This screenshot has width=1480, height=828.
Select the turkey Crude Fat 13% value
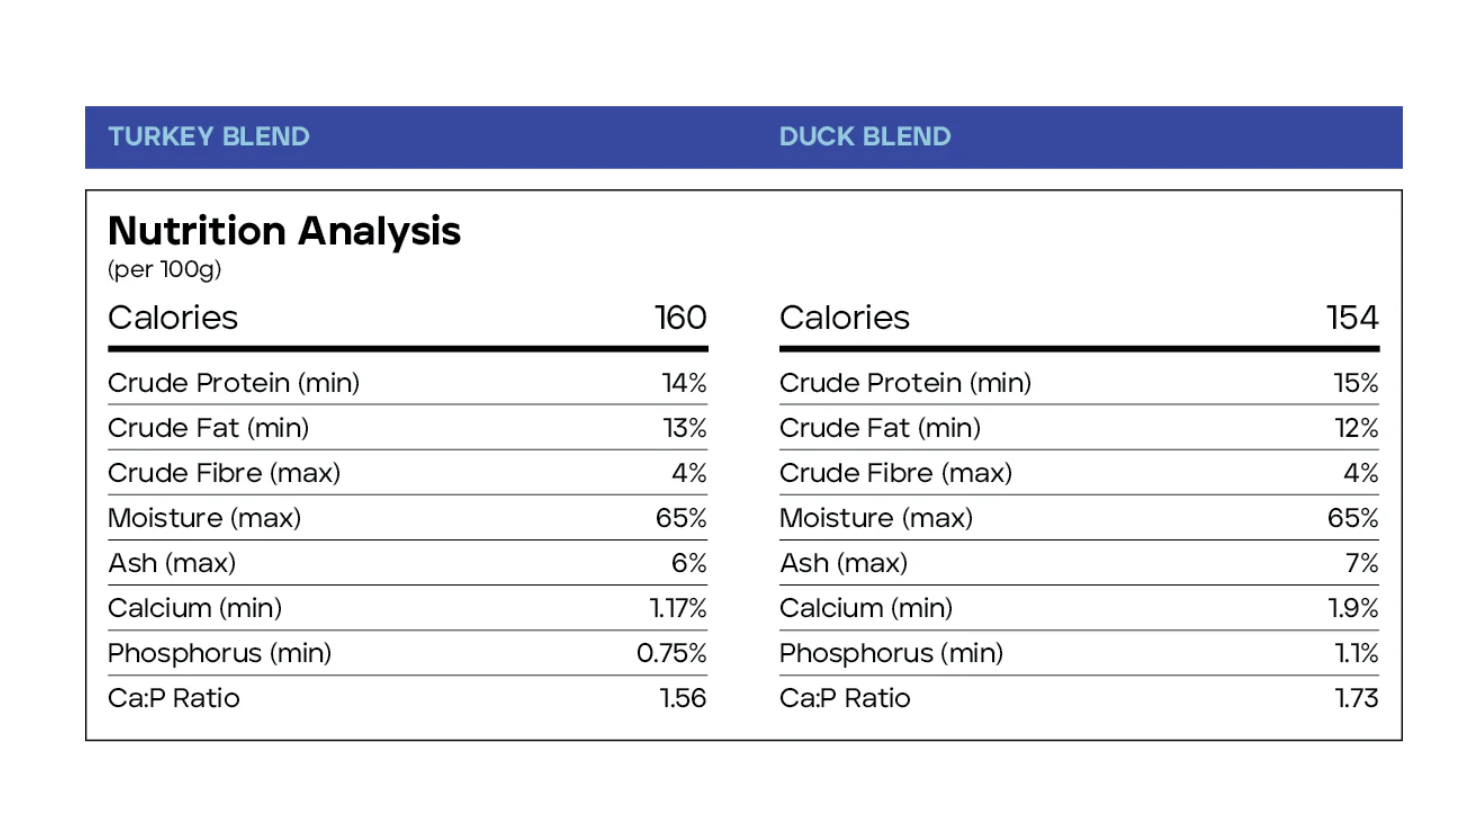tap(685, 428)
